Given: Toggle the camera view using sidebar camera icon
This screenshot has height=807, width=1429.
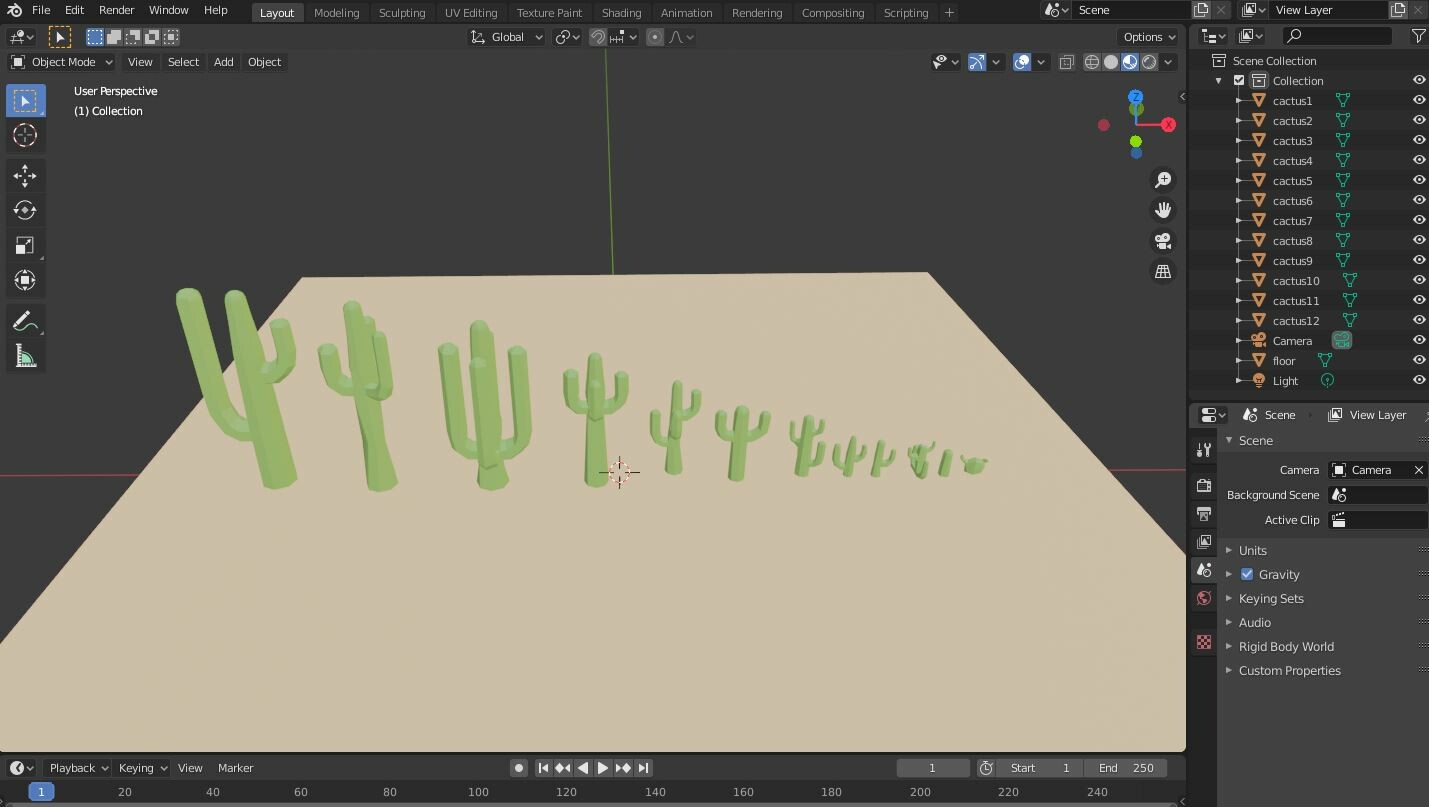Looking at the screenshot, I should coord(1162,241).
